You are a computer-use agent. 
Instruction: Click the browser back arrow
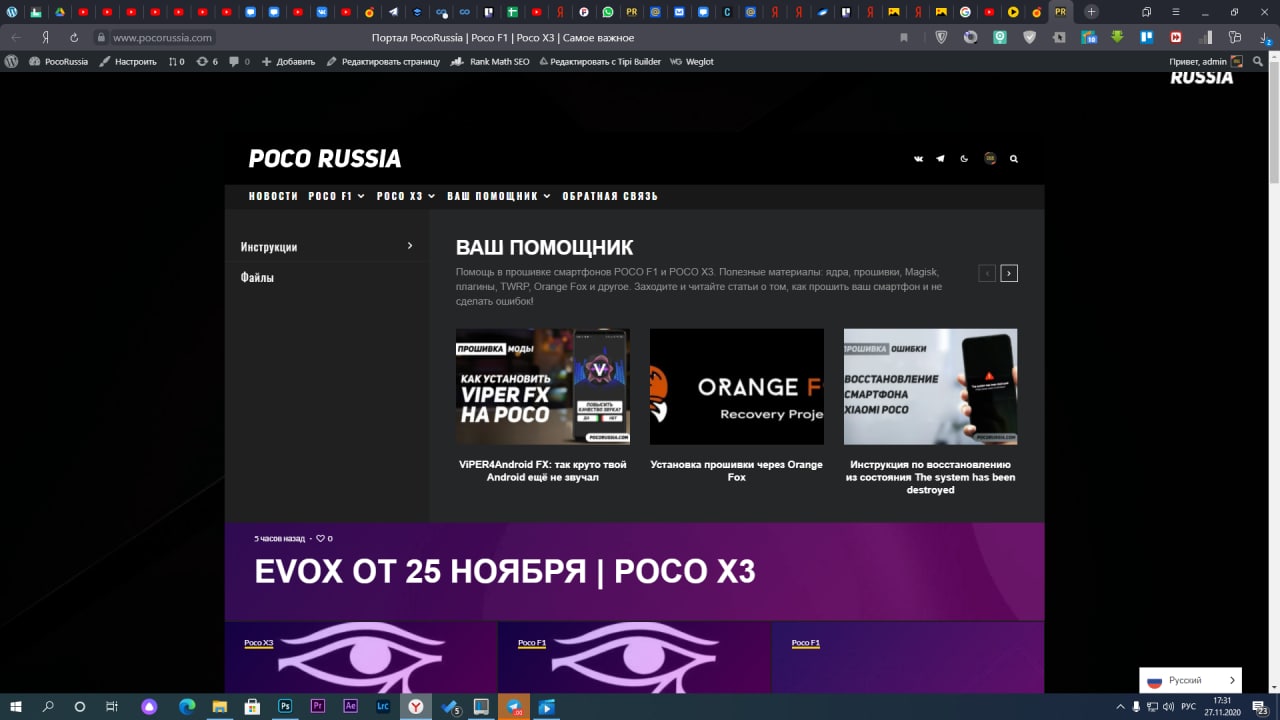(x=16, y=37)
